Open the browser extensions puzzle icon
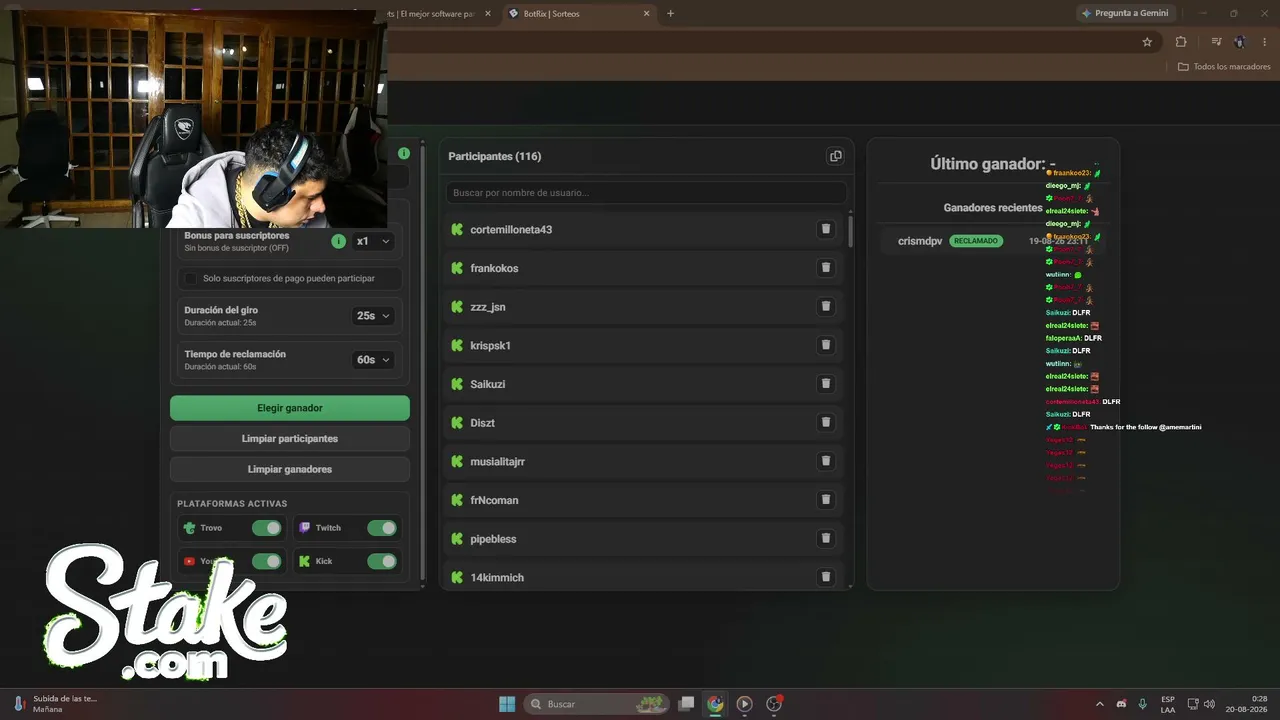This screenshot has height=720, width=1280. pyautogui.click(x=1181, y=42)
